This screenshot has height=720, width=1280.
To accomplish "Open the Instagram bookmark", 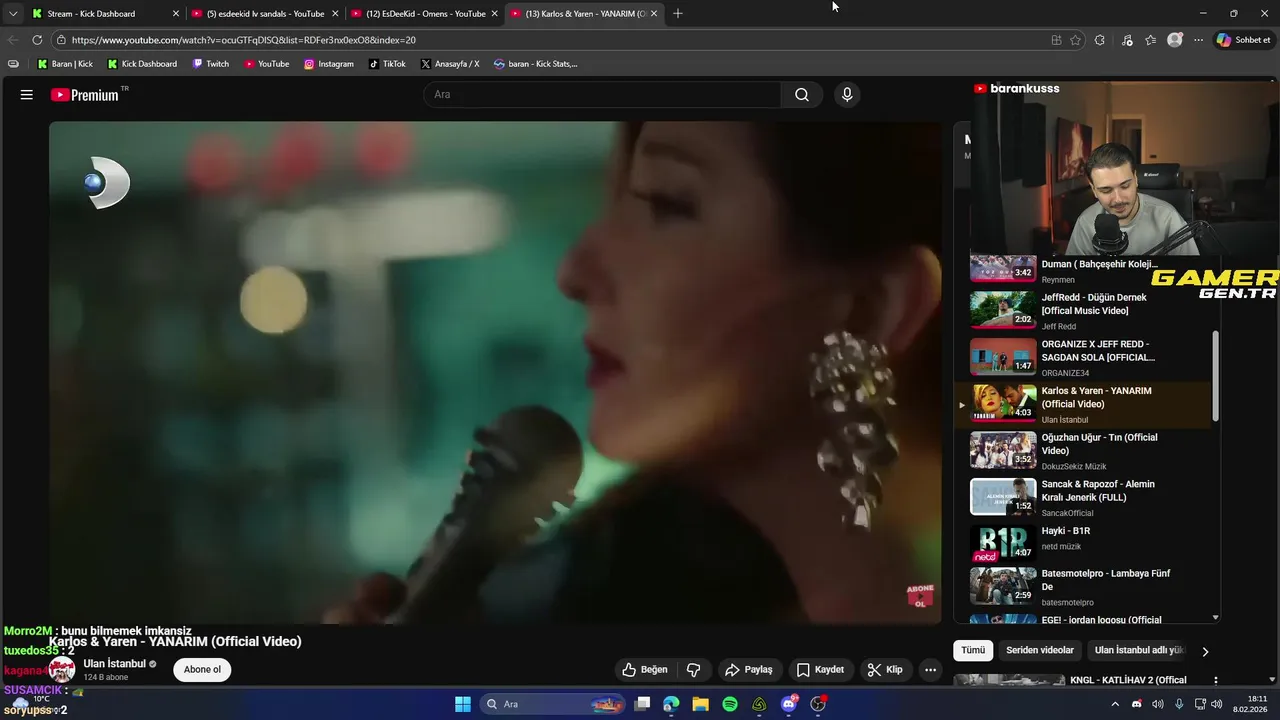I will point(329,64).
